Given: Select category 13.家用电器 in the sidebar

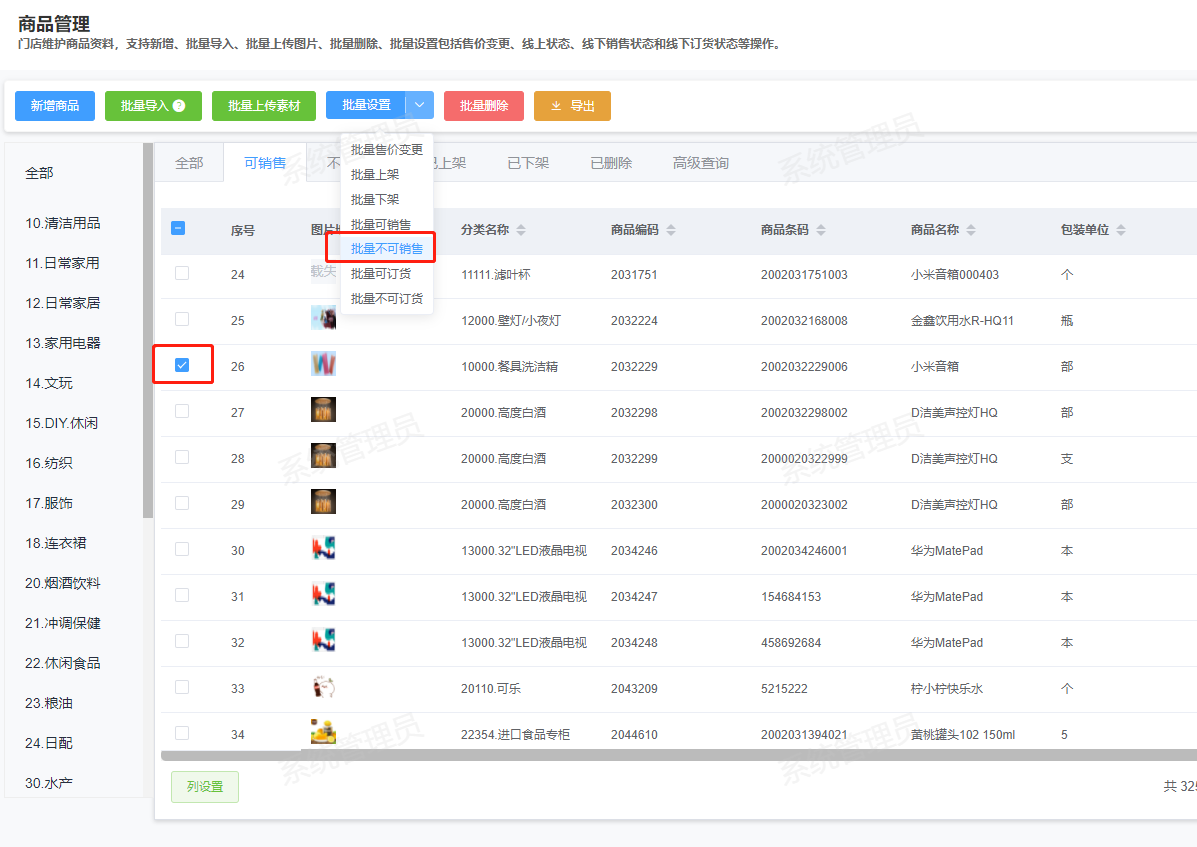Looking at the screenshot, I should [x=63, y=343].
